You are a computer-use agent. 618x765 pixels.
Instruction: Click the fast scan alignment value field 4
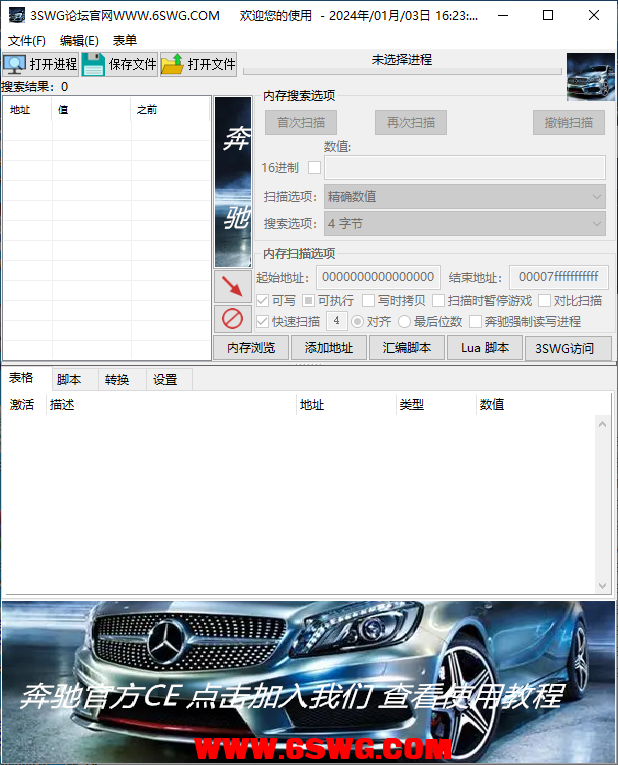pos(337,321)
